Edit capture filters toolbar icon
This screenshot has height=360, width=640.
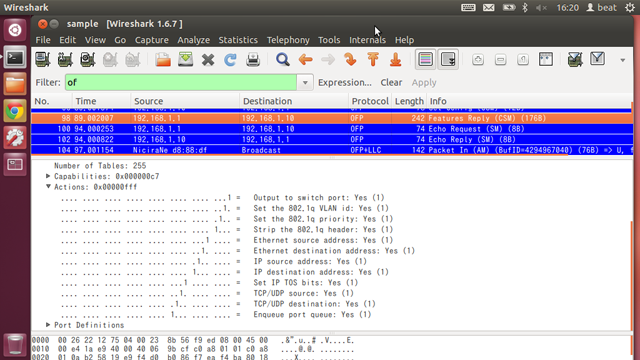pos(575,60)
